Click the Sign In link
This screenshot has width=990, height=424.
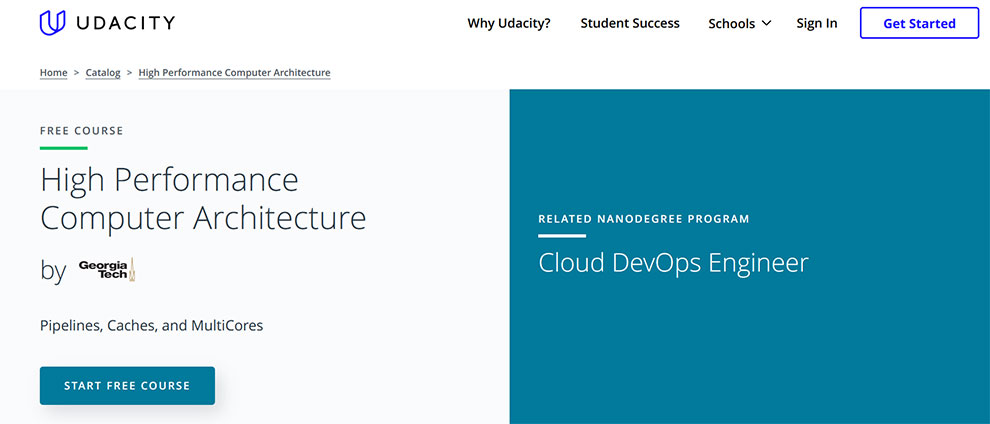coord(817,23)
